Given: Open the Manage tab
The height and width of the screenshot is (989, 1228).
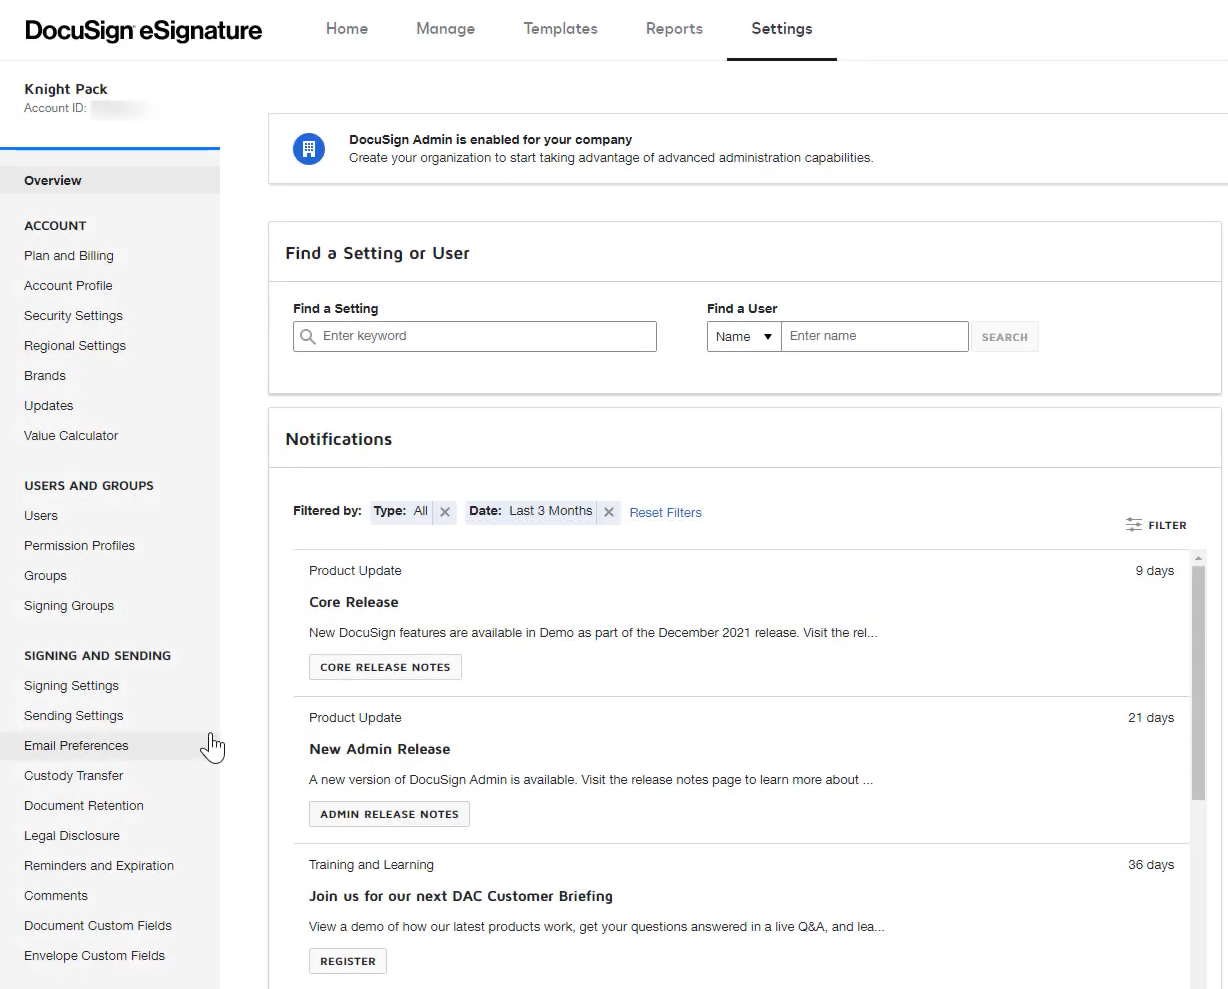Looking at the screenshot, I should [446, 29].
